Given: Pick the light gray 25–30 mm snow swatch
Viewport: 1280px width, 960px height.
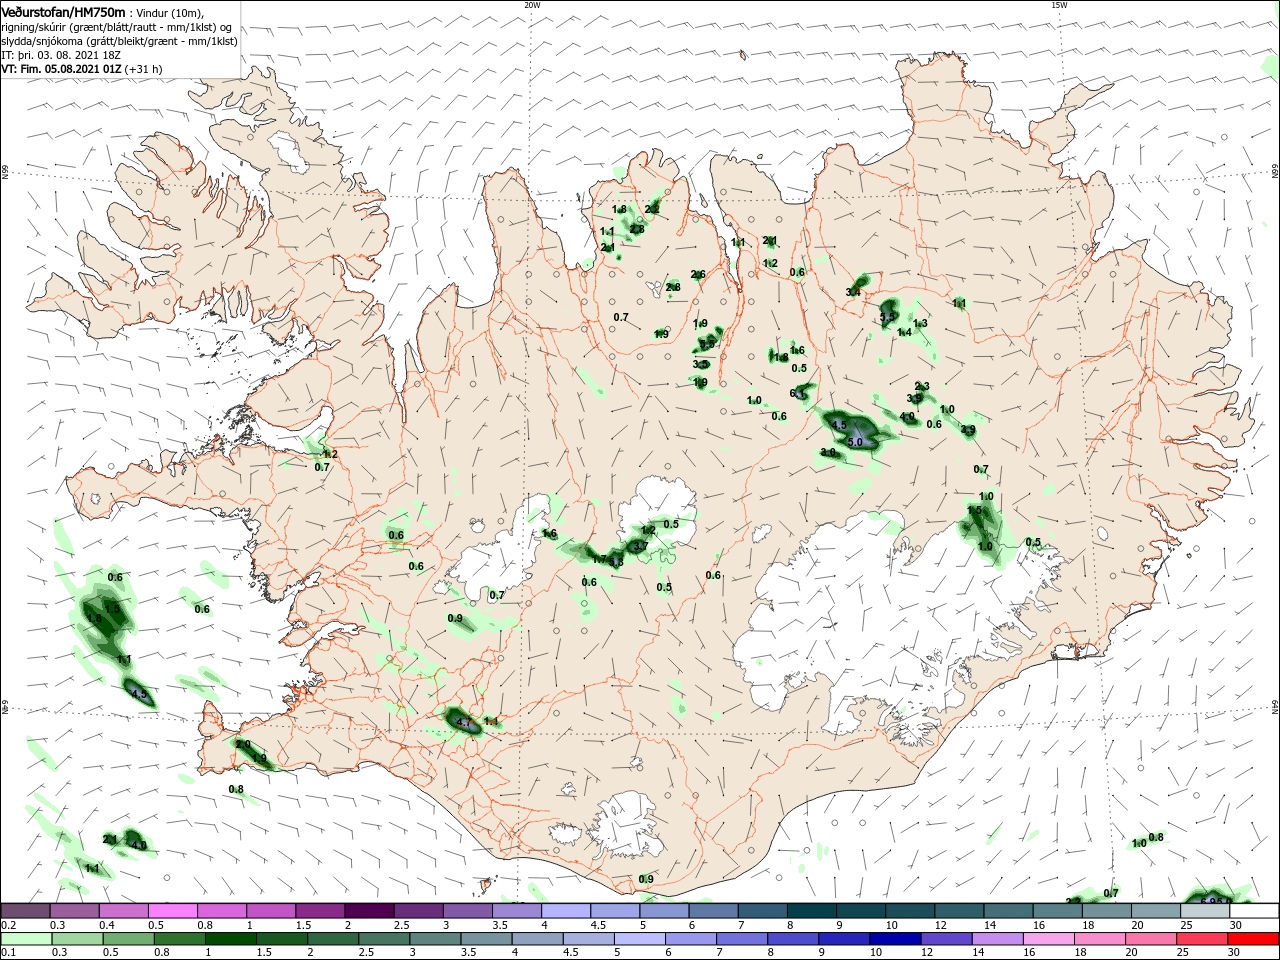Looking at the screenshot, I should (x=1204, y=910).
